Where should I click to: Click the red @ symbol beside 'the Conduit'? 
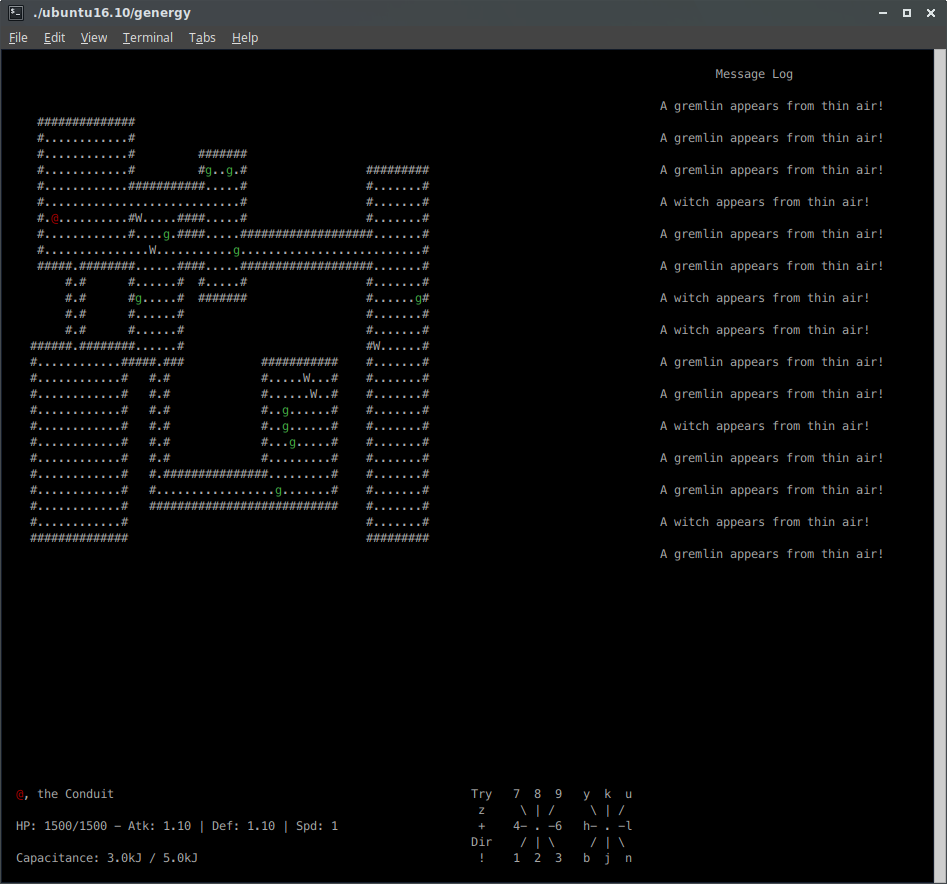click(20, 794)
